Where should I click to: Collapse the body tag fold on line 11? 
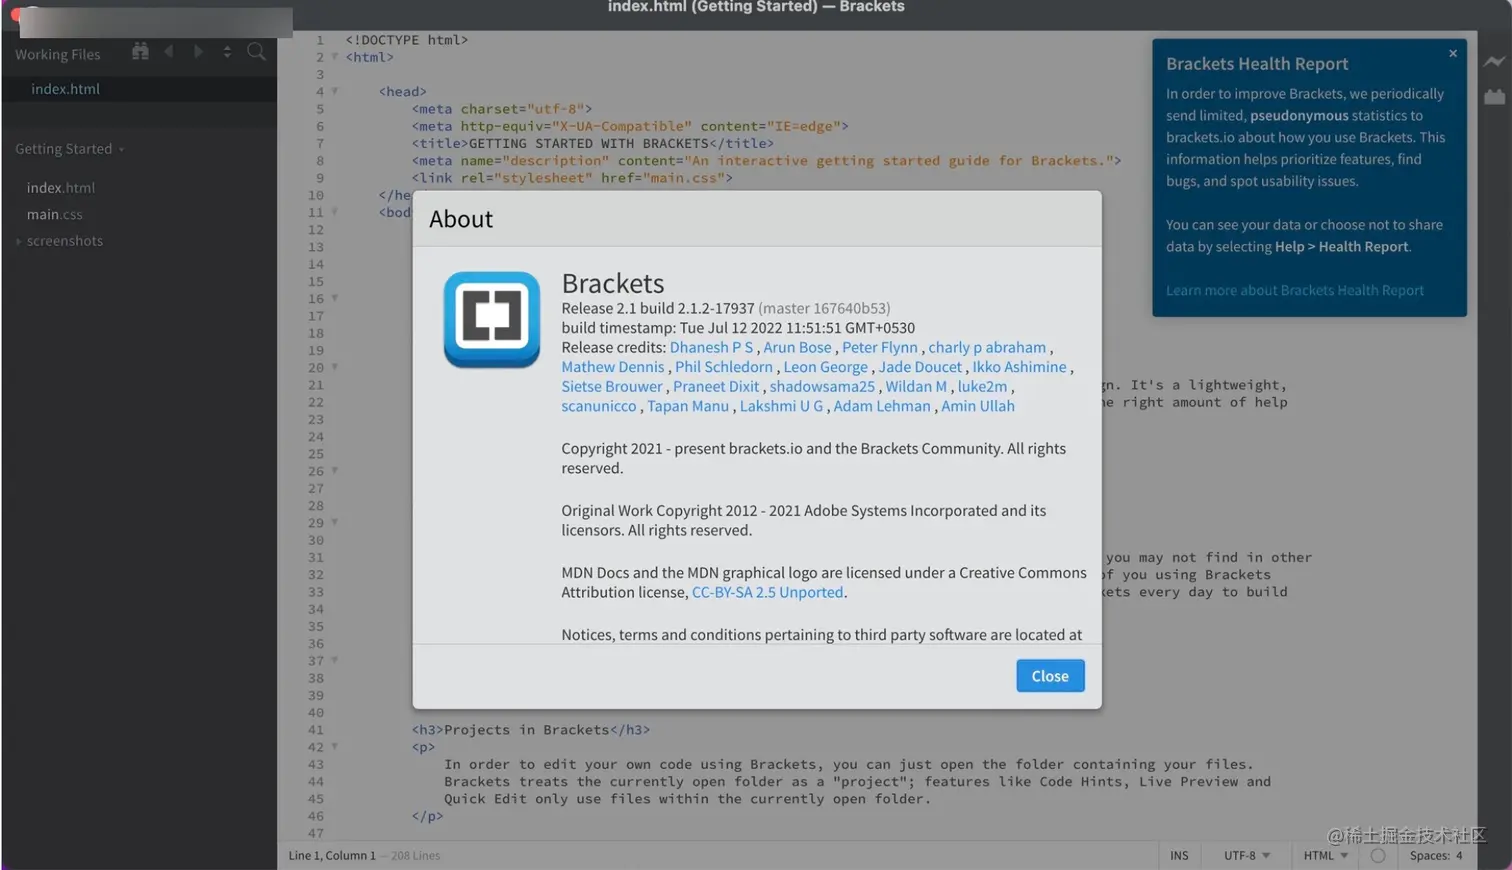[x=335, y=212]
